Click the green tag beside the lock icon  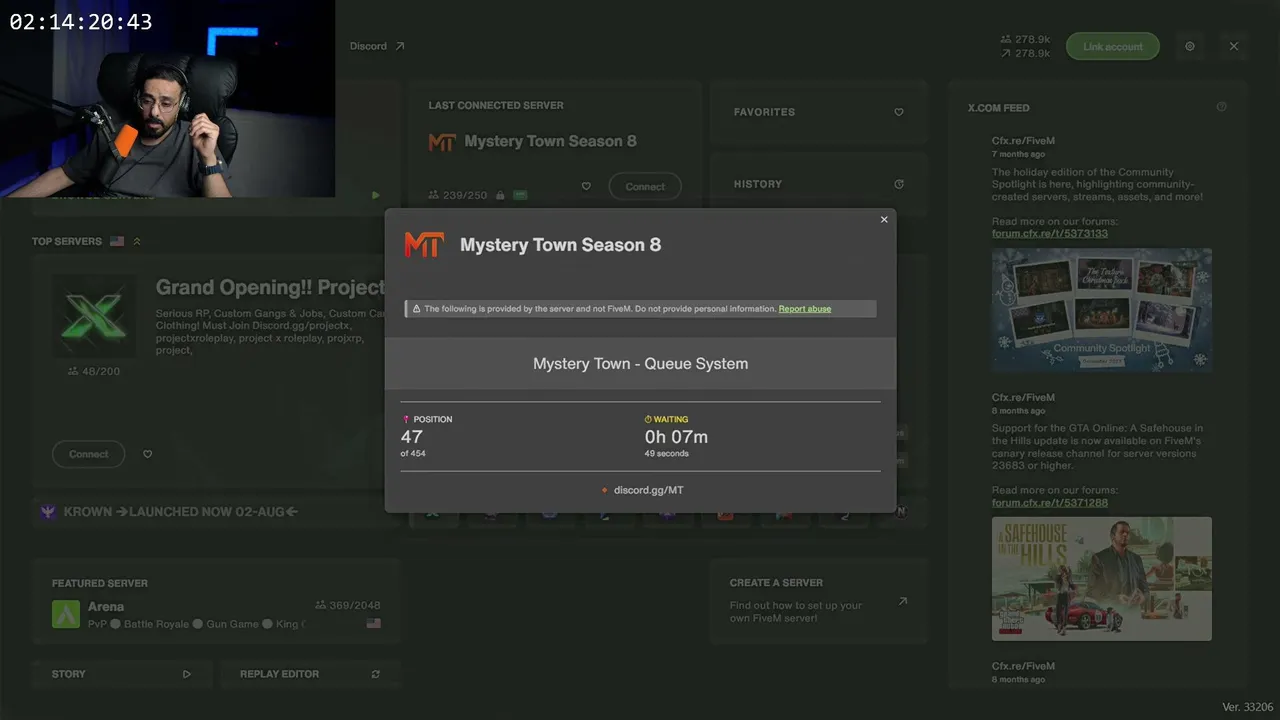click(x=520, y=195)
